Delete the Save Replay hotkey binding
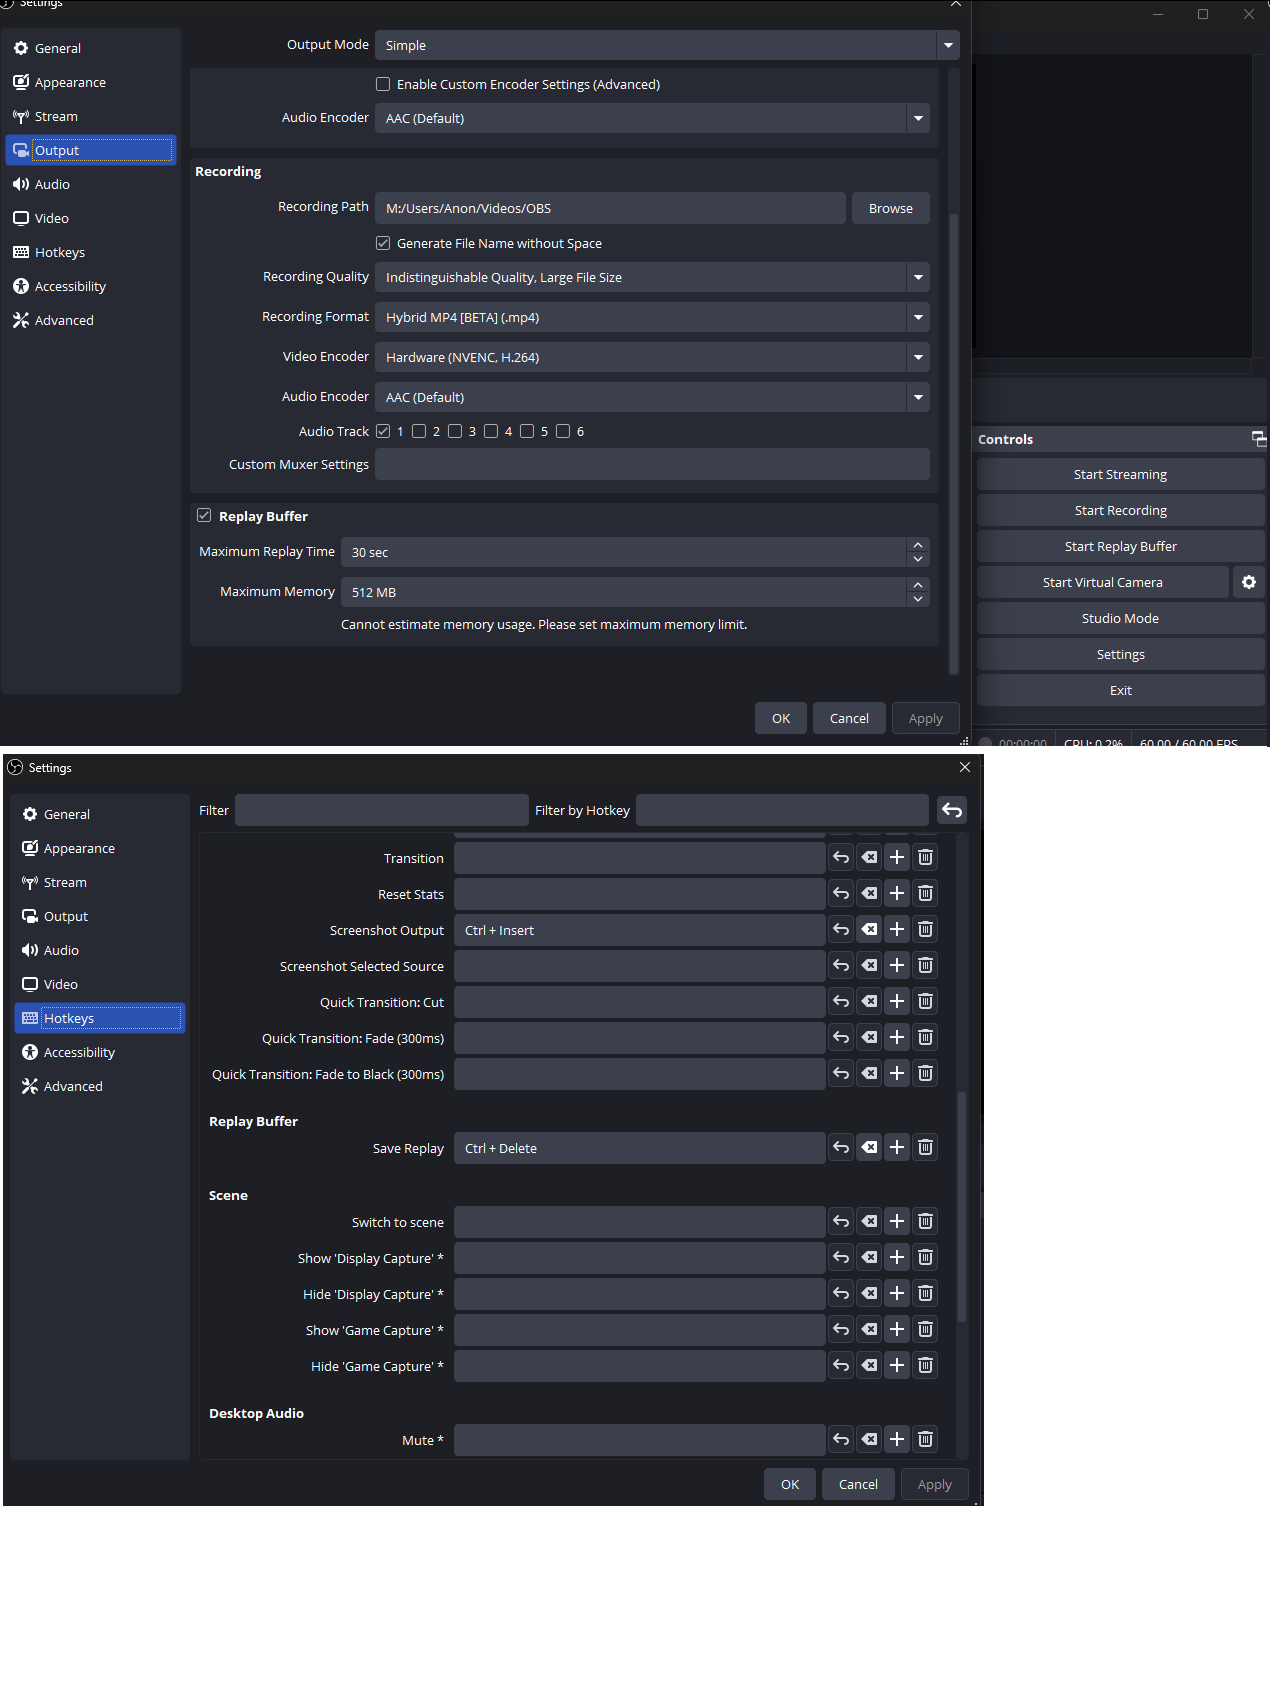 (925, 1148)
